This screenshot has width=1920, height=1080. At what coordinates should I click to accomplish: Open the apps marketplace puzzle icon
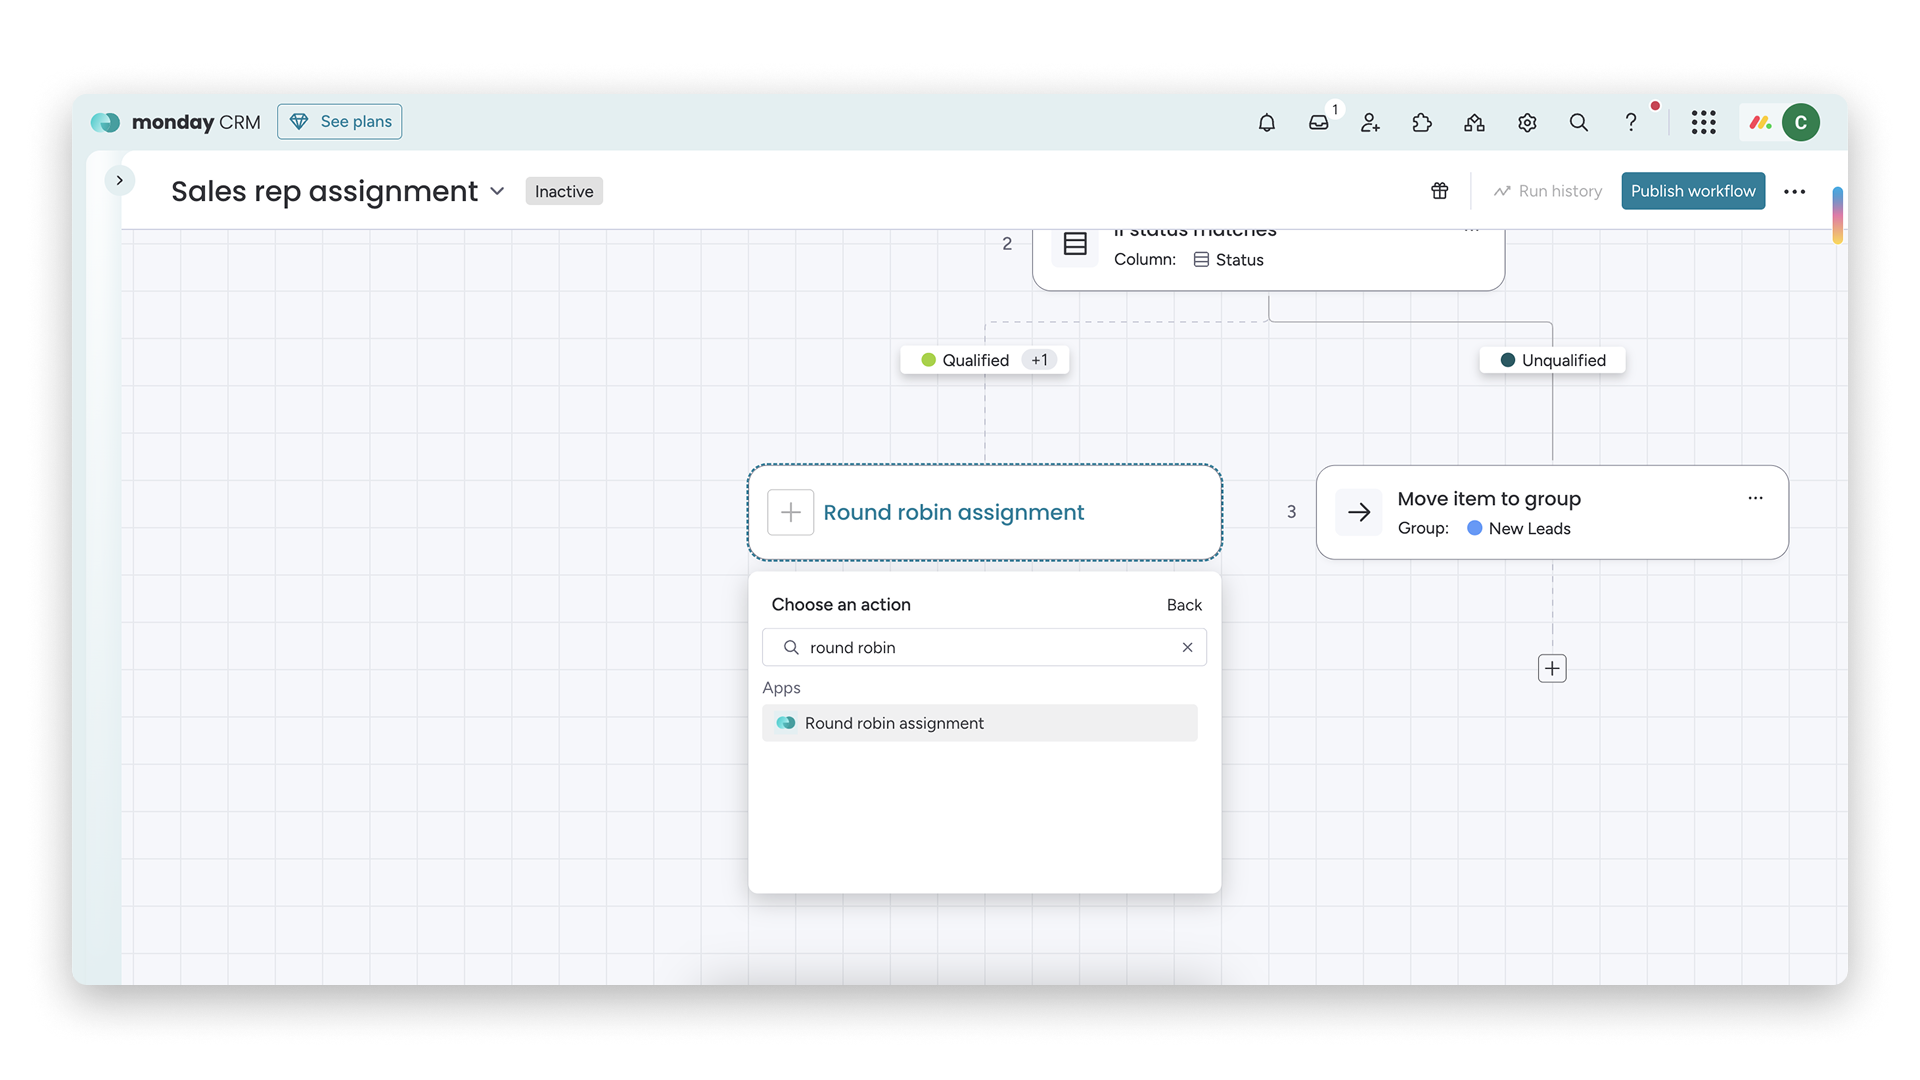coord(1422,122)
